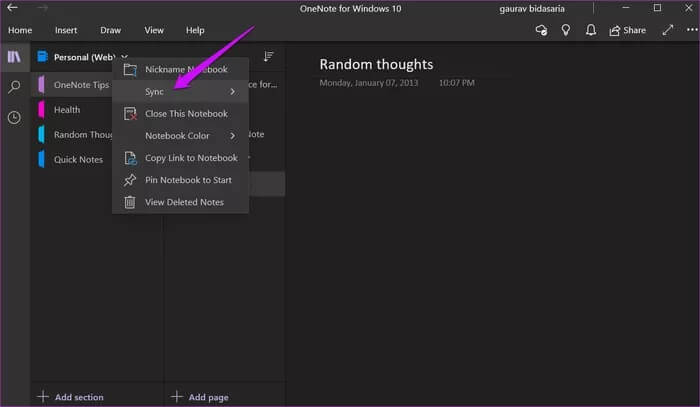Click the plus icon beside Add page
The image size is (700, 407).
click(177, 396)
